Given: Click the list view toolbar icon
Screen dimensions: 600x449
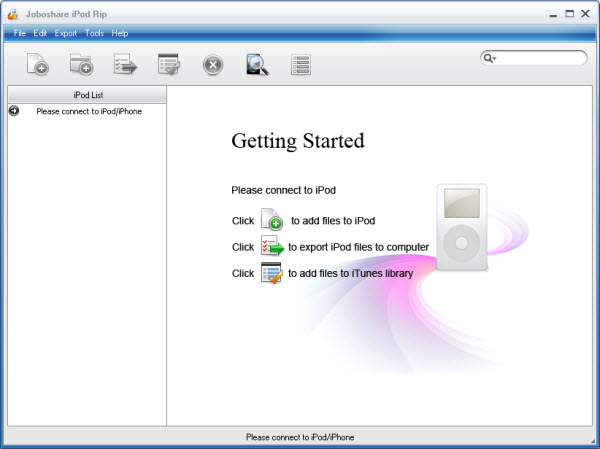Looking at the screenshot, I should coord(301,65).
